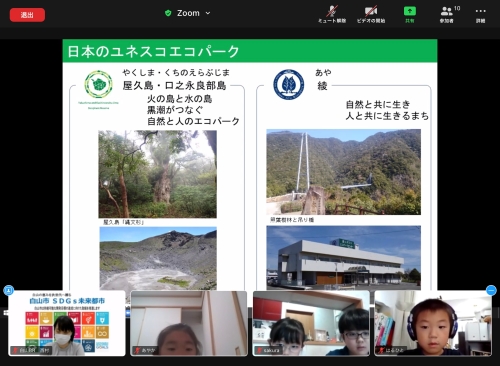500x366 pixels.
Task: Open the more options three-dots menu
Action: point(480,14)
